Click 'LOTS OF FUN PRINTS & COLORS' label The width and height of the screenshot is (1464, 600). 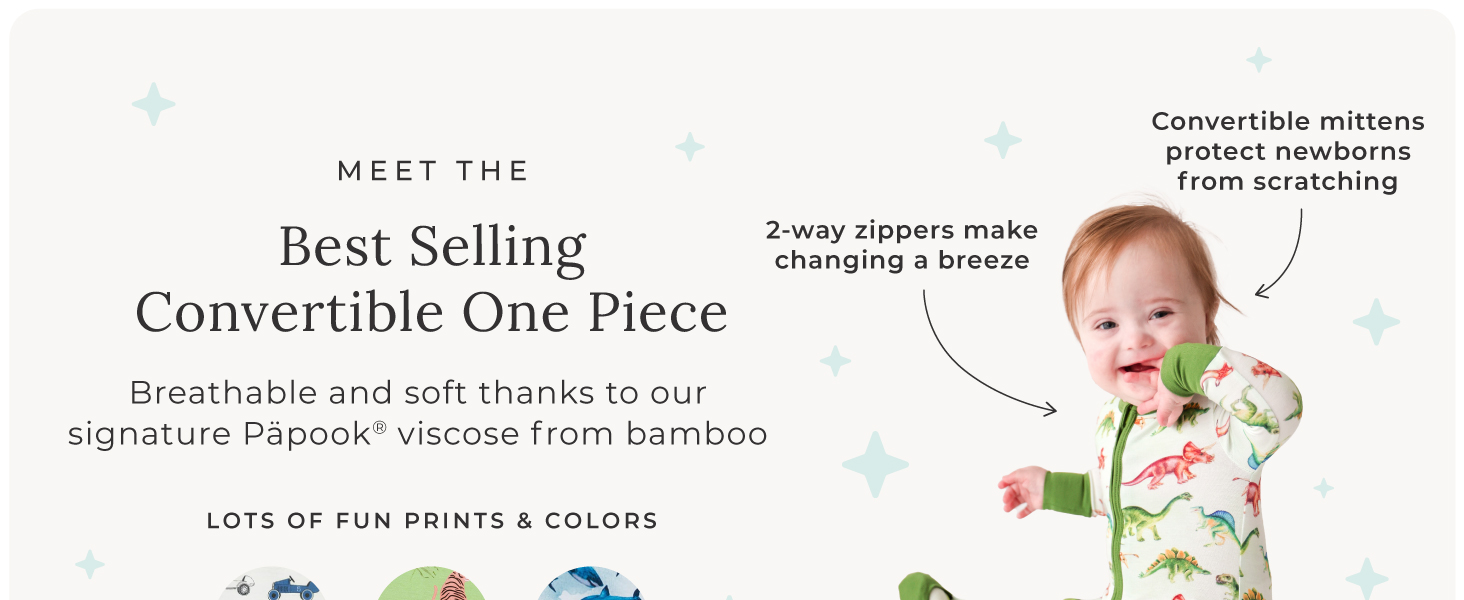click(432, 521)
